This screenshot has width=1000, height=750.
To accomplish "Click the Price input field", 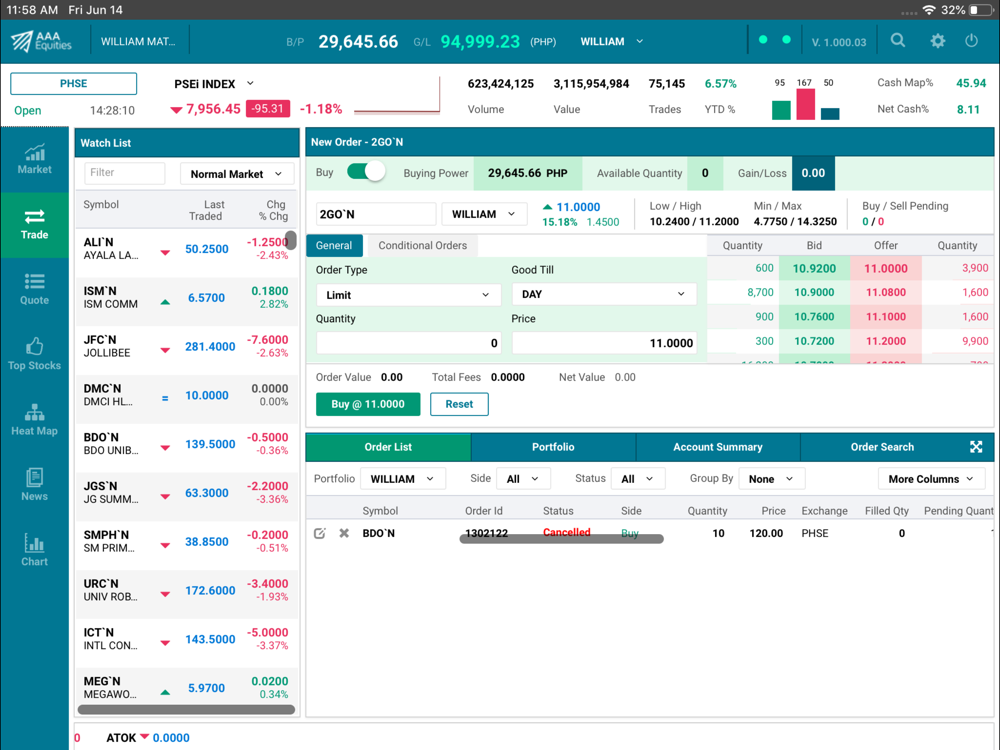I will 604,343.
